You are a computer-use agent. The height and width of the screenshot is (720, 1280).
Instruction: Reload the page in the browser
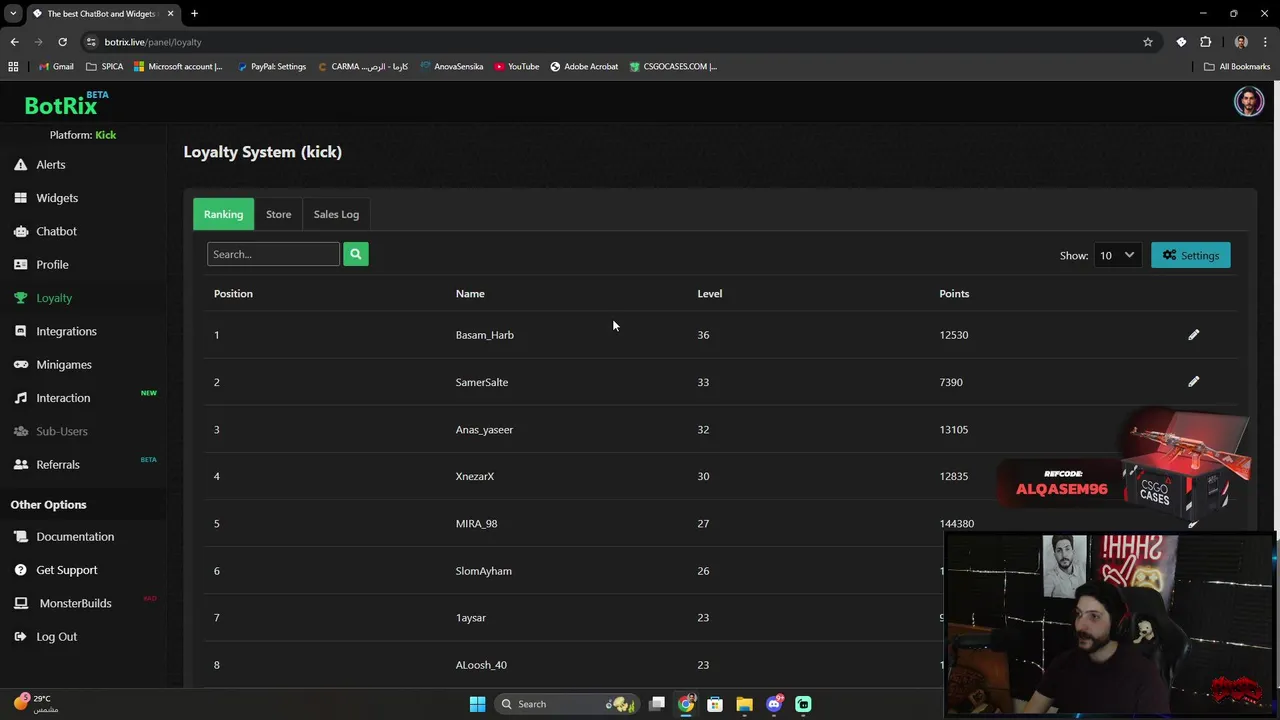pyautogui.click(x=62, y=42)
